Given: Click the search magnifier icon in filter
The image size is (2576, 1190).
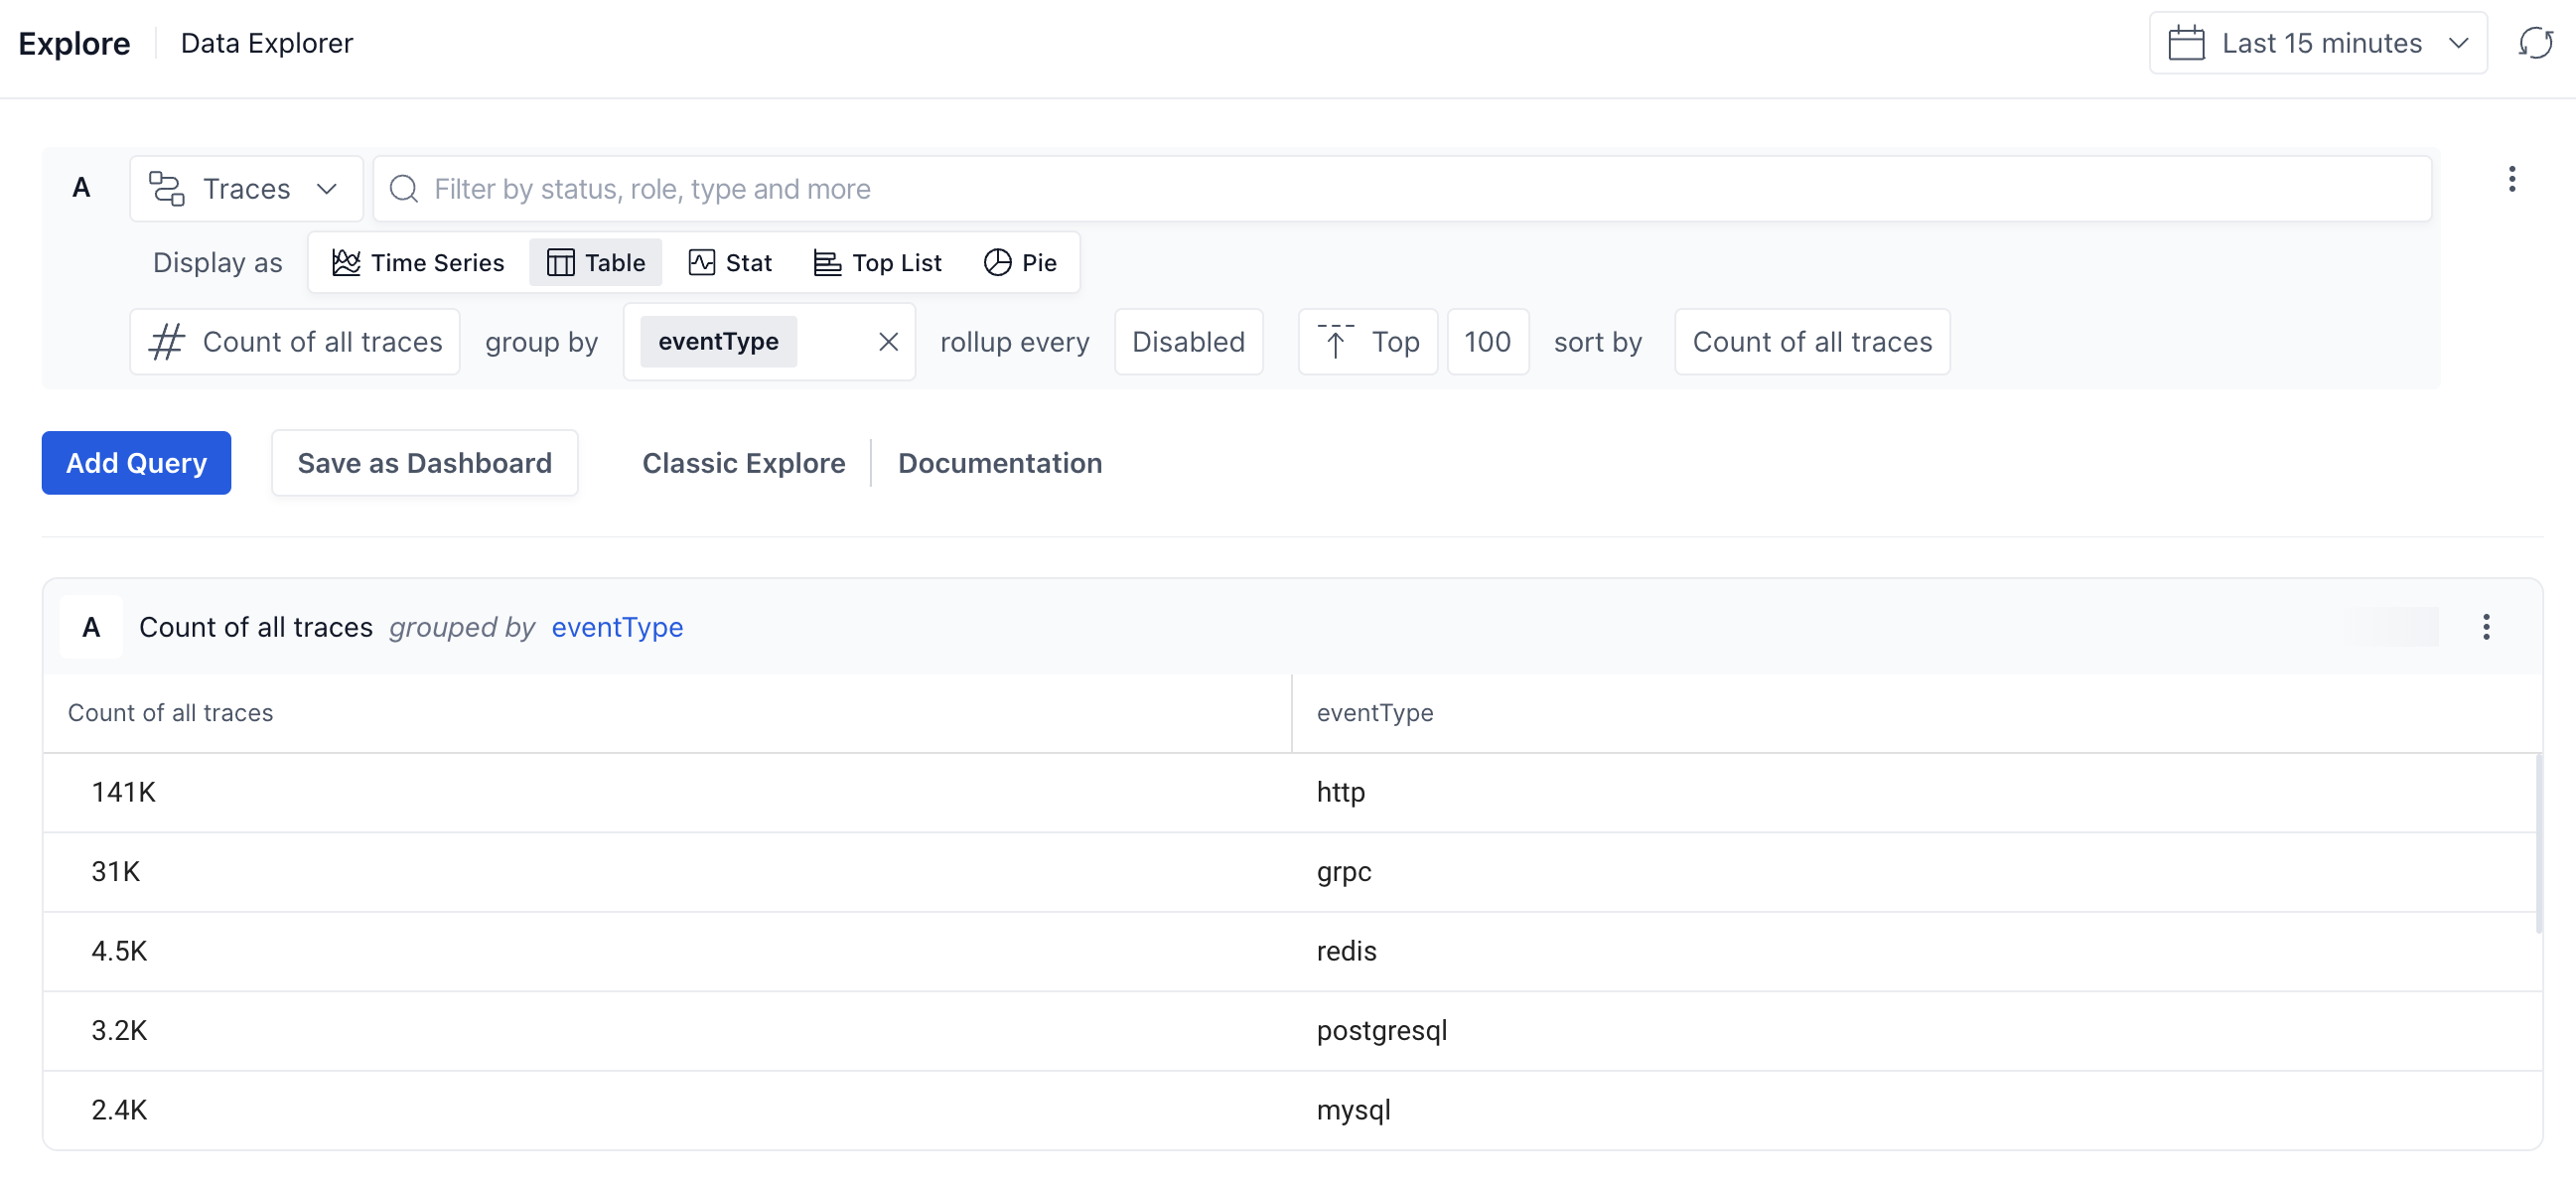Looking at the screenshot, I should (404, 189).
